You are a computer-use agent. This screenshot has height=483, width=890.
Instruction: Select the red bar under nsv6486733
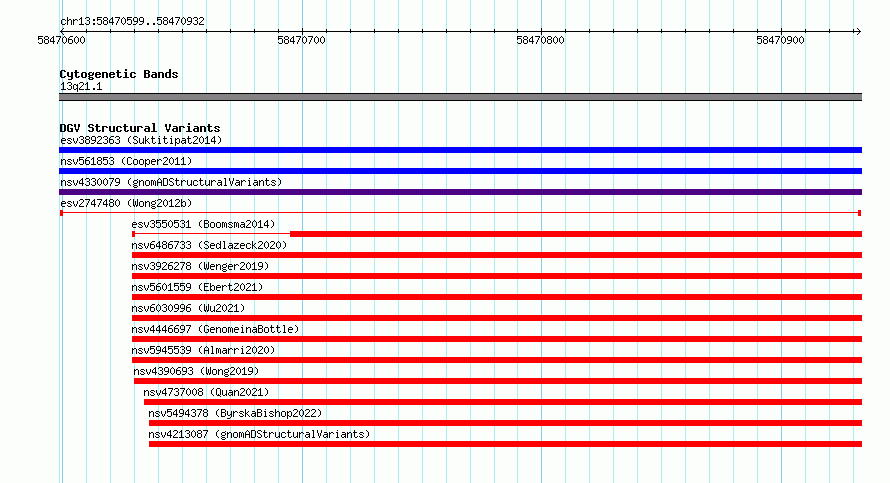(497, 255)
